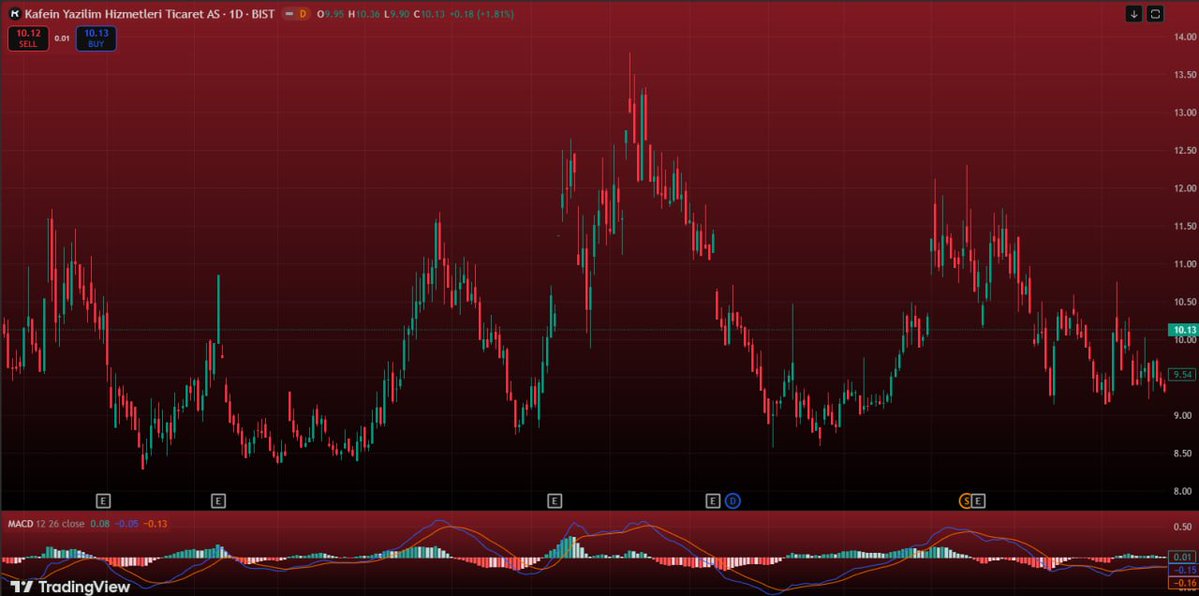The width and height of the screenshot is (1199, 596).
Task: Click the Kafein ticker logo icon
Action: pyautogui.click(x=14, y=14)
